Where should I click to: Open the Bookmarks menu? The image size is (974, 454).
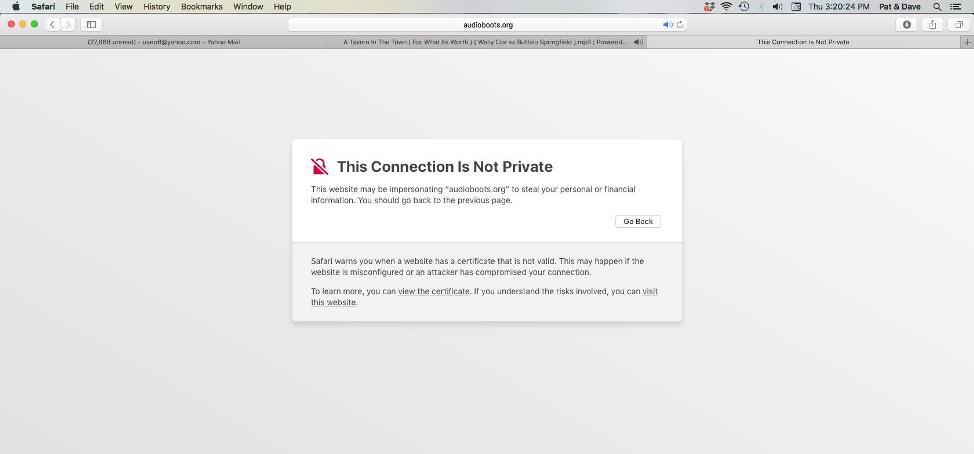pos(202,7)
